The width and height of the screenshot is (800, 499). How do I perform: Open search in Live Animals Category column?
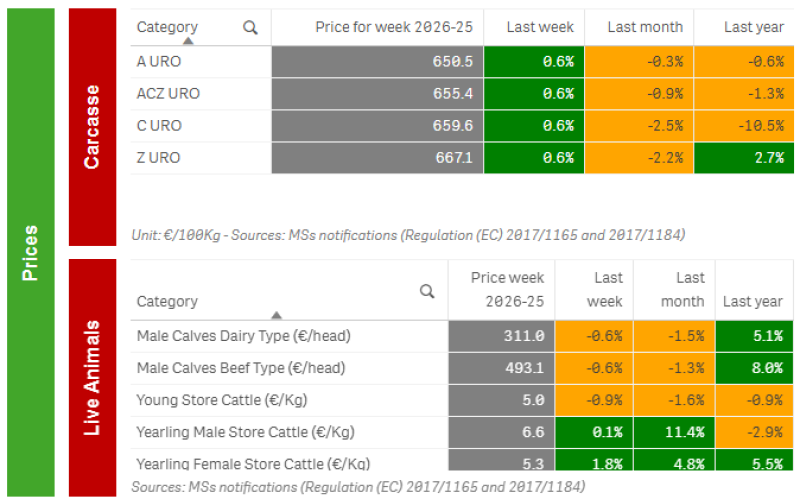click(x=427, y=291)
